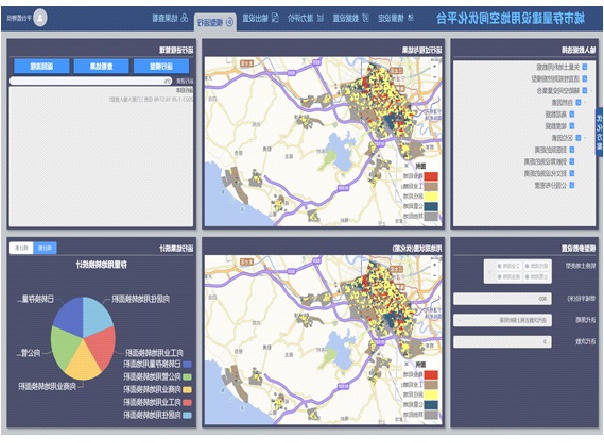Open the 情景设定 navigation item
The image size is (604, 443).
tap(396, 18)
